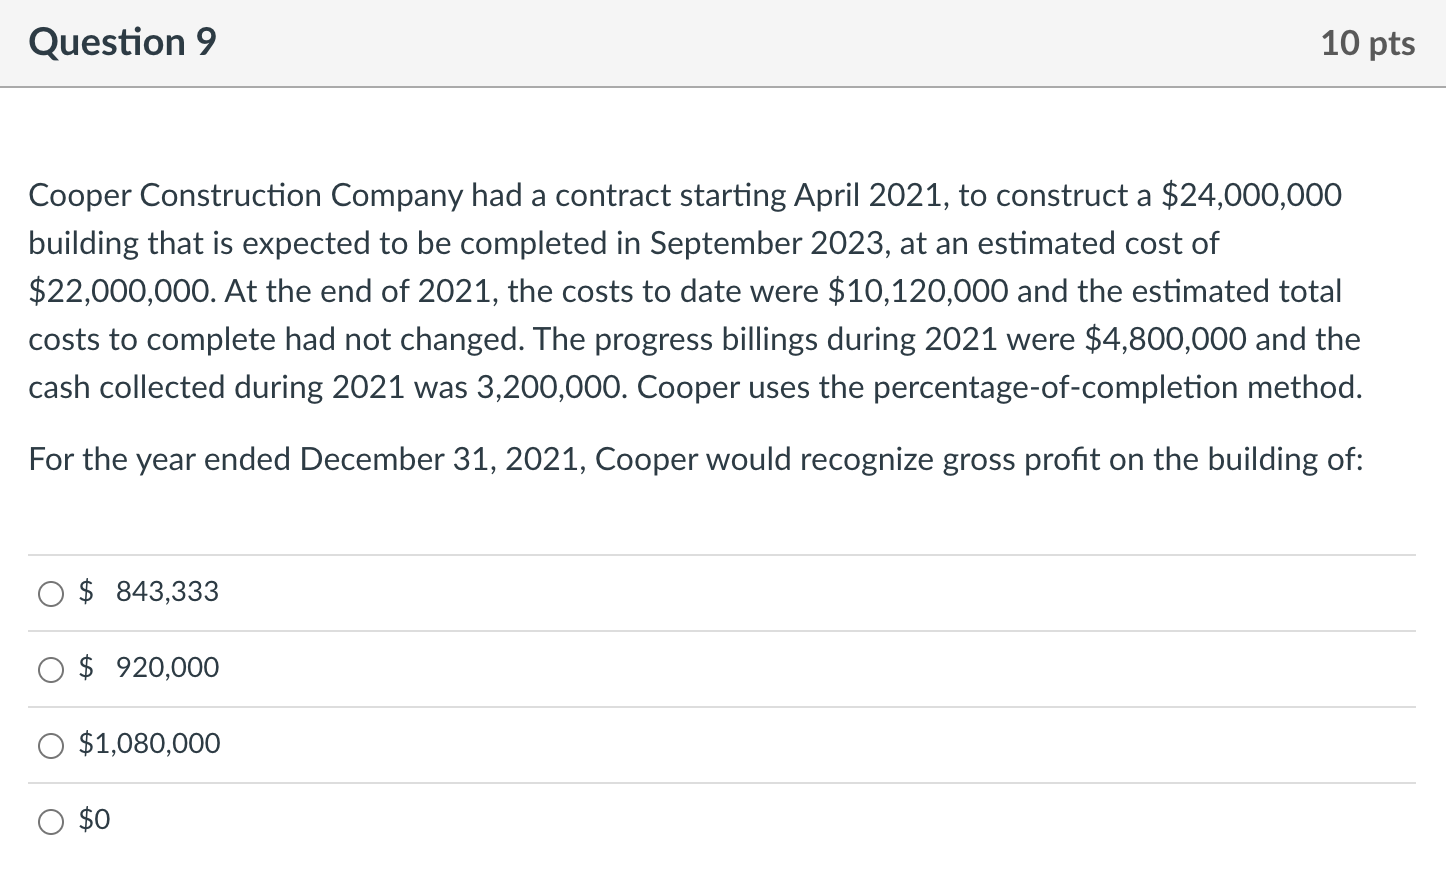
Task: Click the "$ 843,333" answer label text
Action: pos(149,592)
